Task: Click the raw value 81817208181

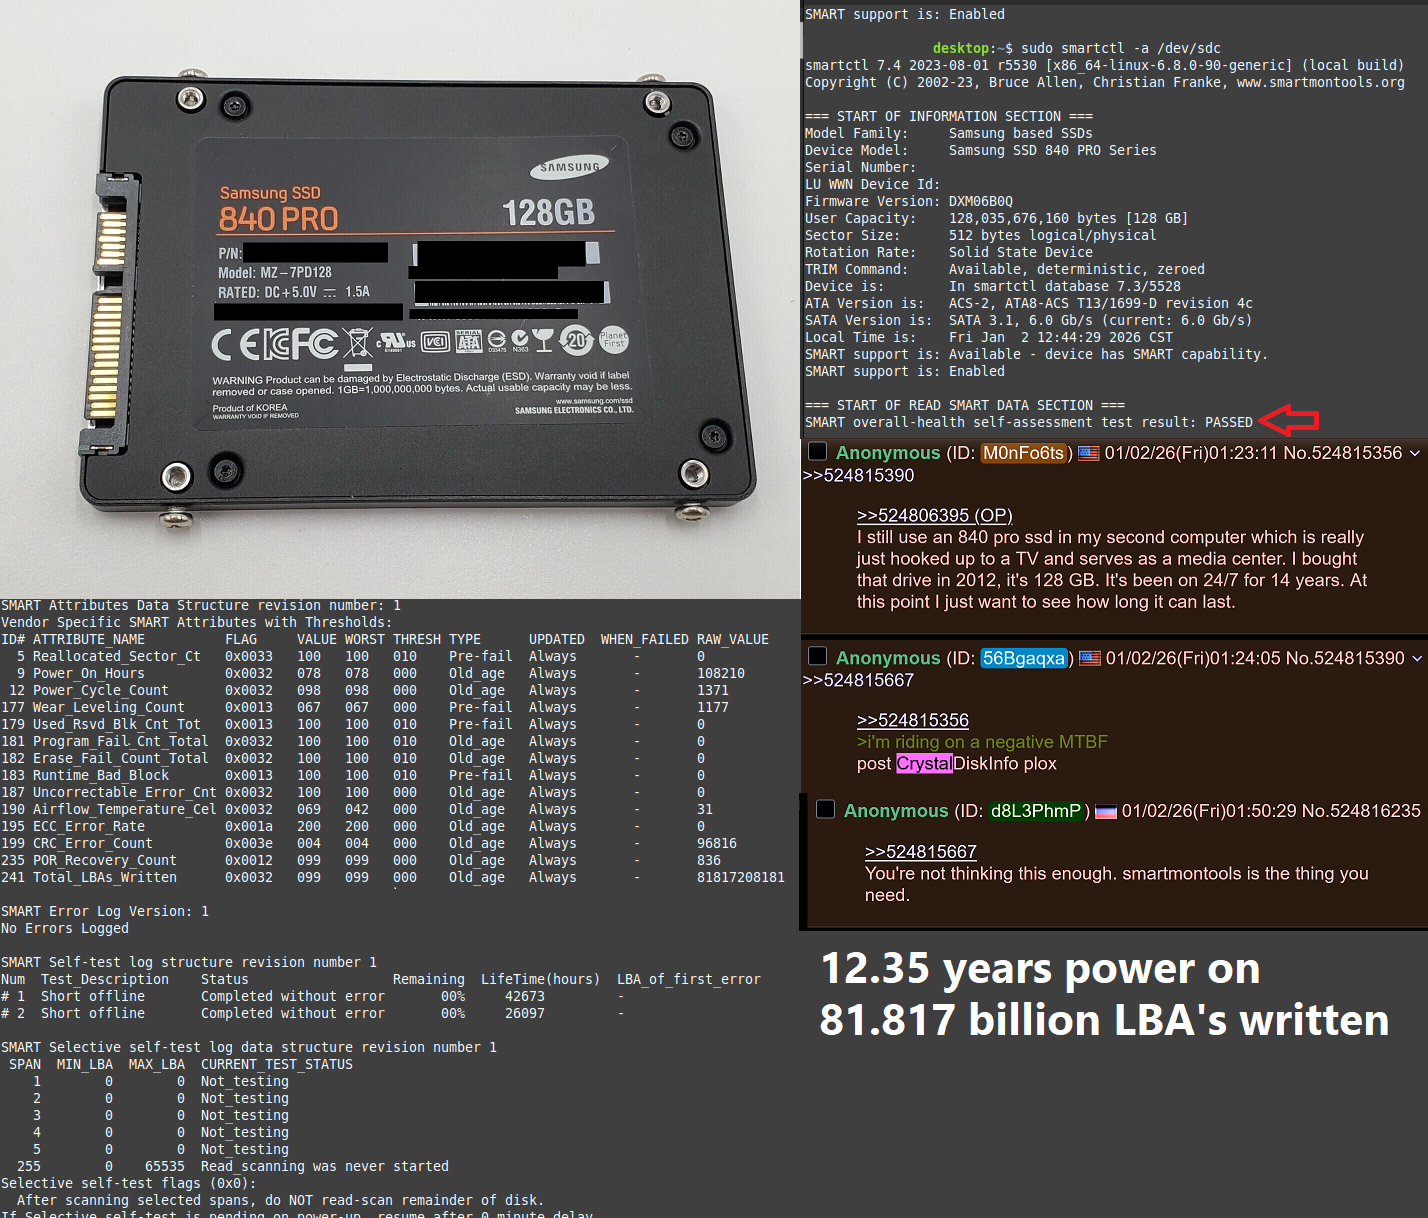Action: point(741,877)
